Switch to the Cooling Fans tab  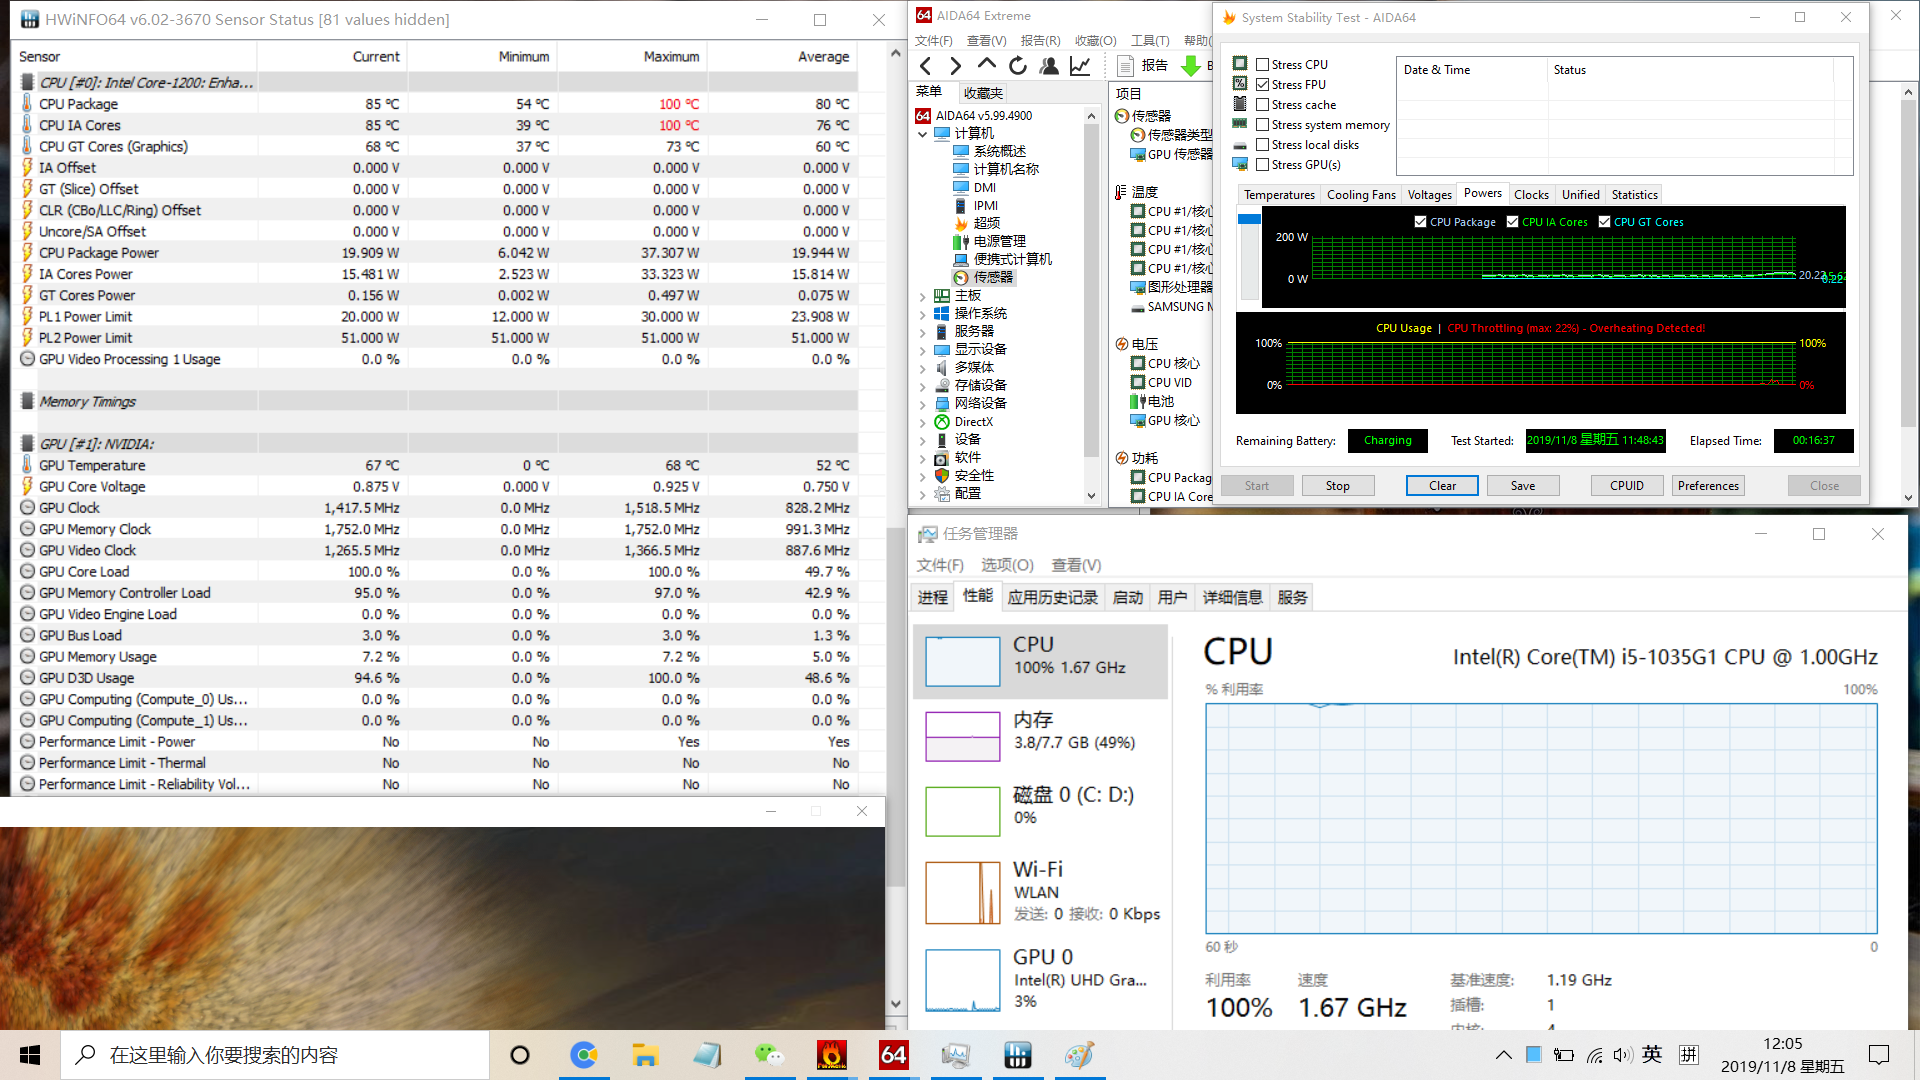1361,195
